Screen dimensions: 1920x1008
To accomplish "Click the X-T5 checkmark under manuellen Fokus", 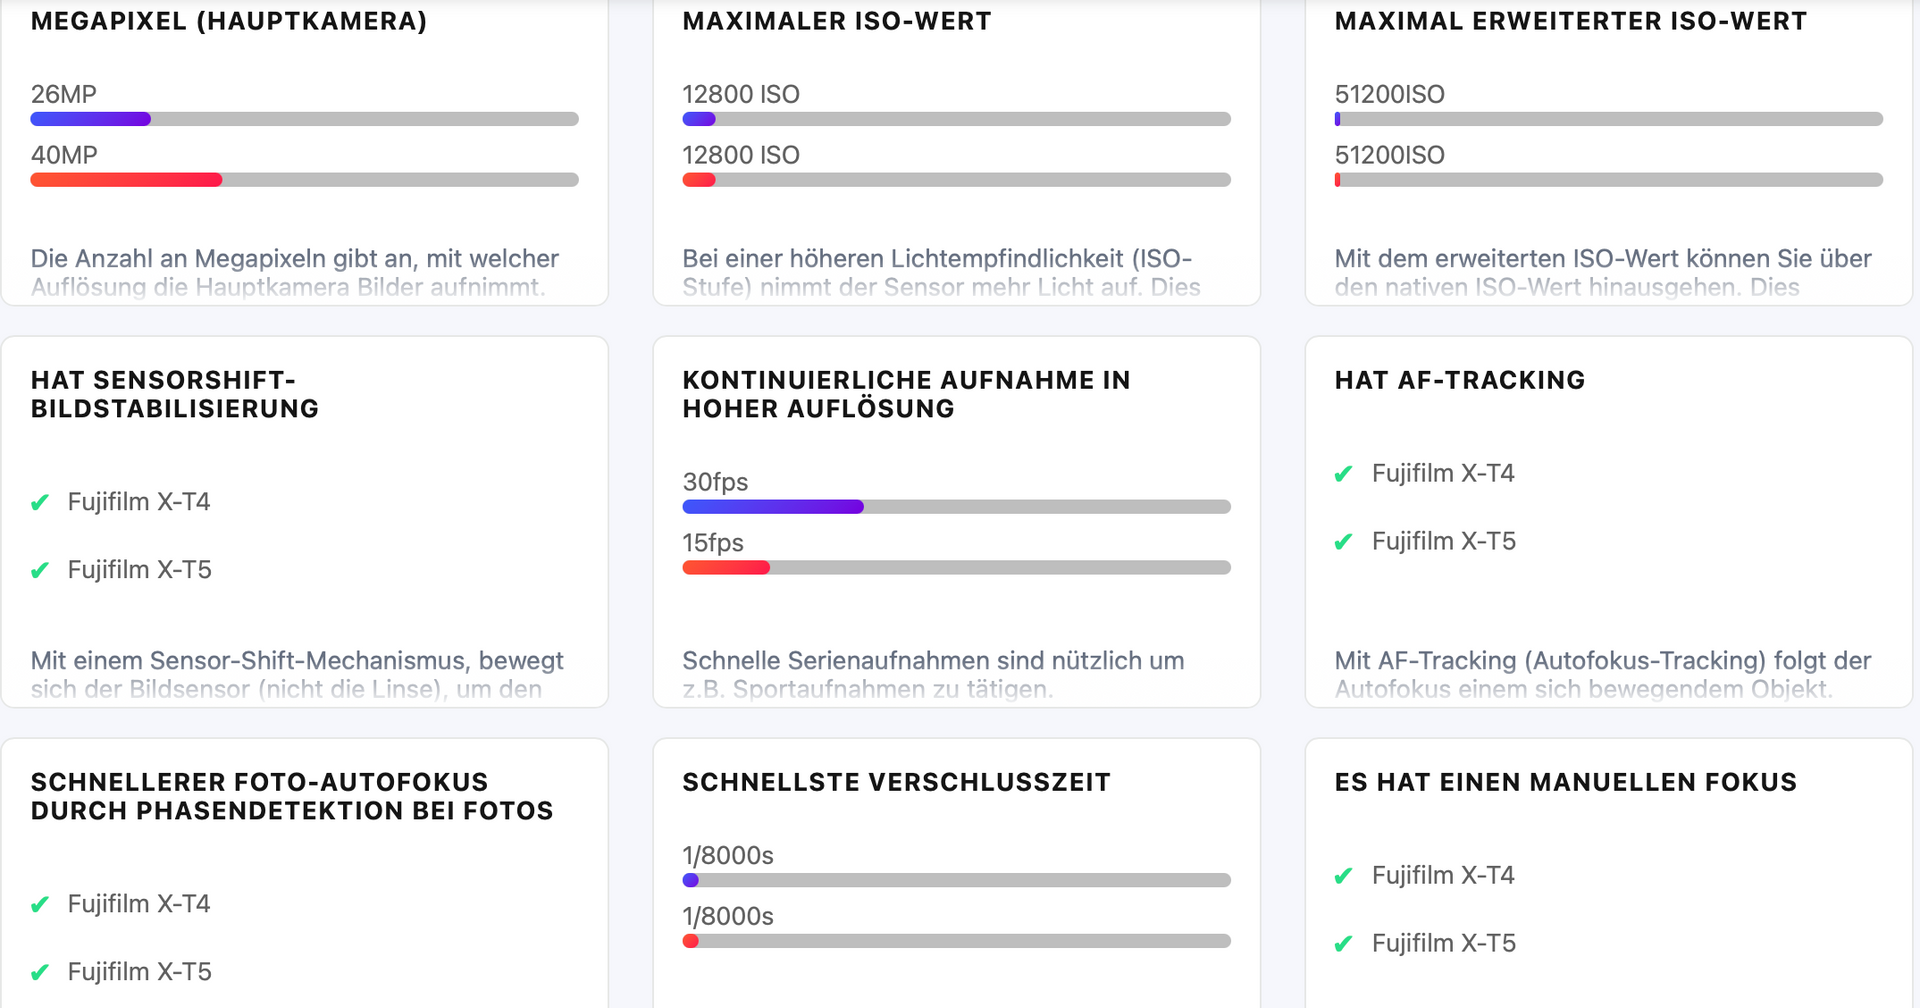I will pos(1343,944).
